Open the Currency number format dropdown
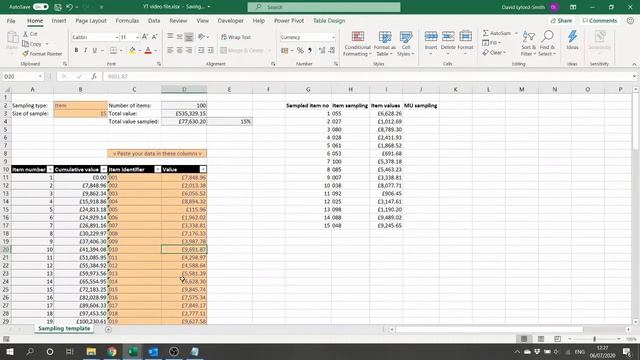This screenshot has width=640, height=360. (333, 37)
